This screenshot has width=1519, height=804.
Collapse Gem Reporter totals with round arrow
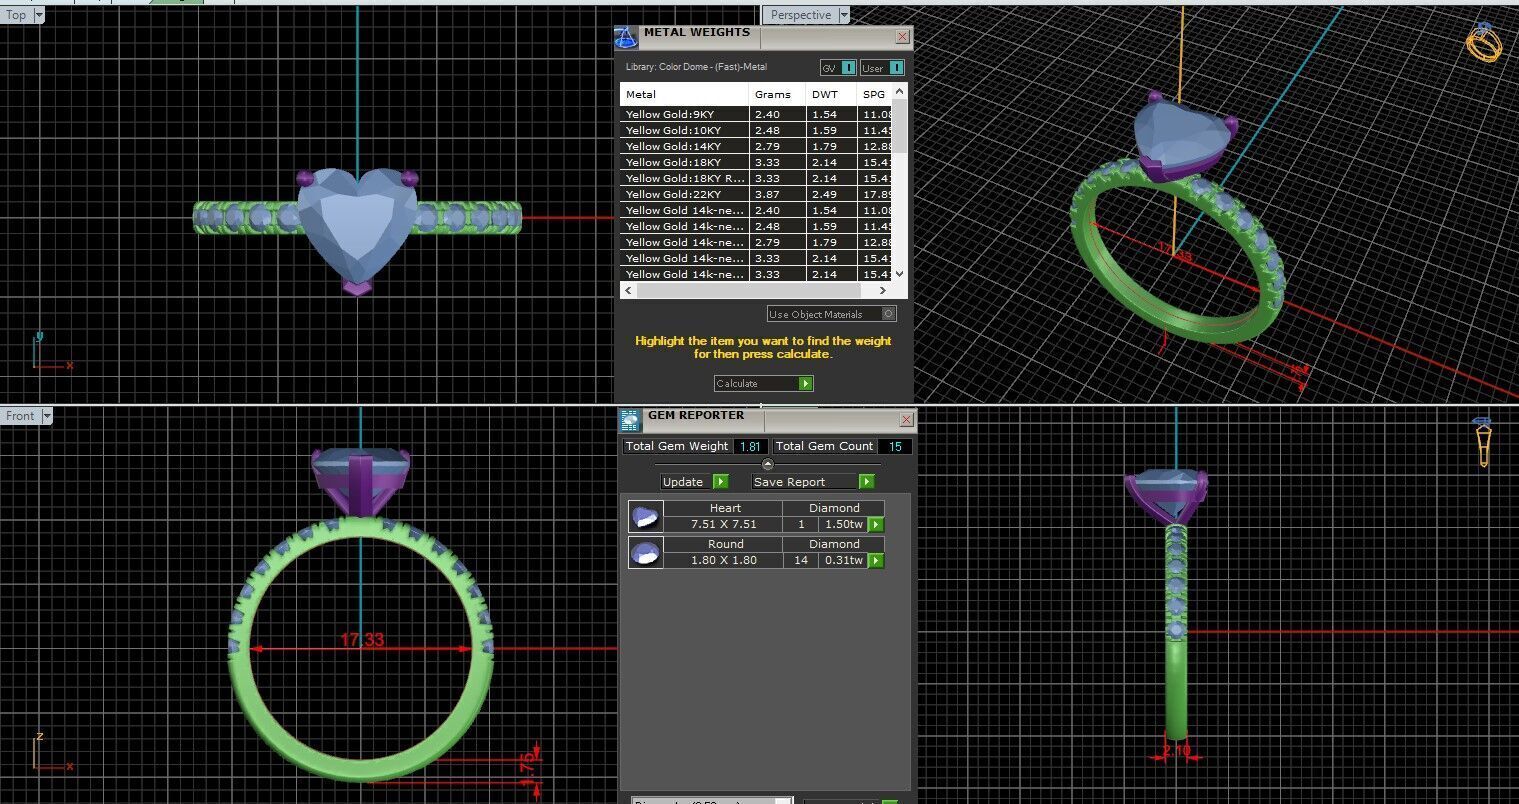click(767, 464)
